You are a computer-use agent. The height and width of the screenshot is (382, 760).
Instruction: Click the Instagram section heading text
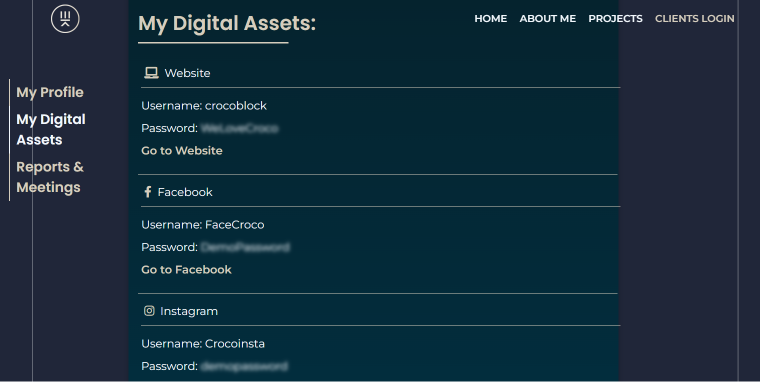tap(189, 311)
